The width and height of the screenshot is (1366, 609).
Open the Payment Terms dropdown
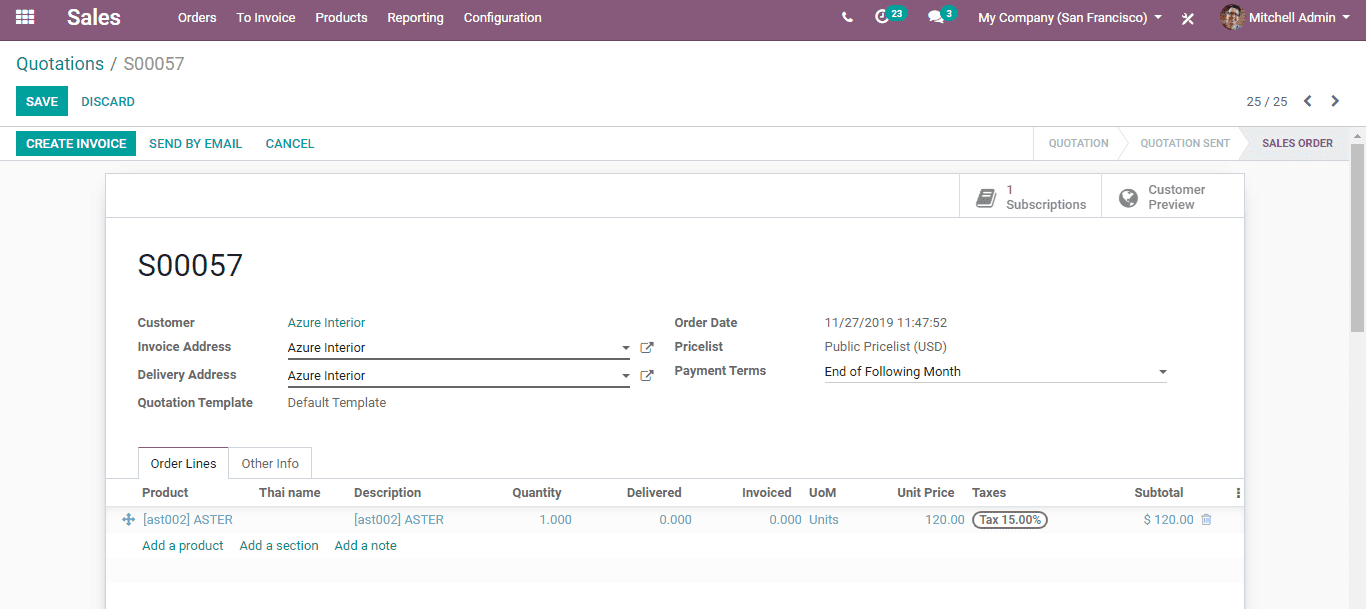(x=995, y=372)
